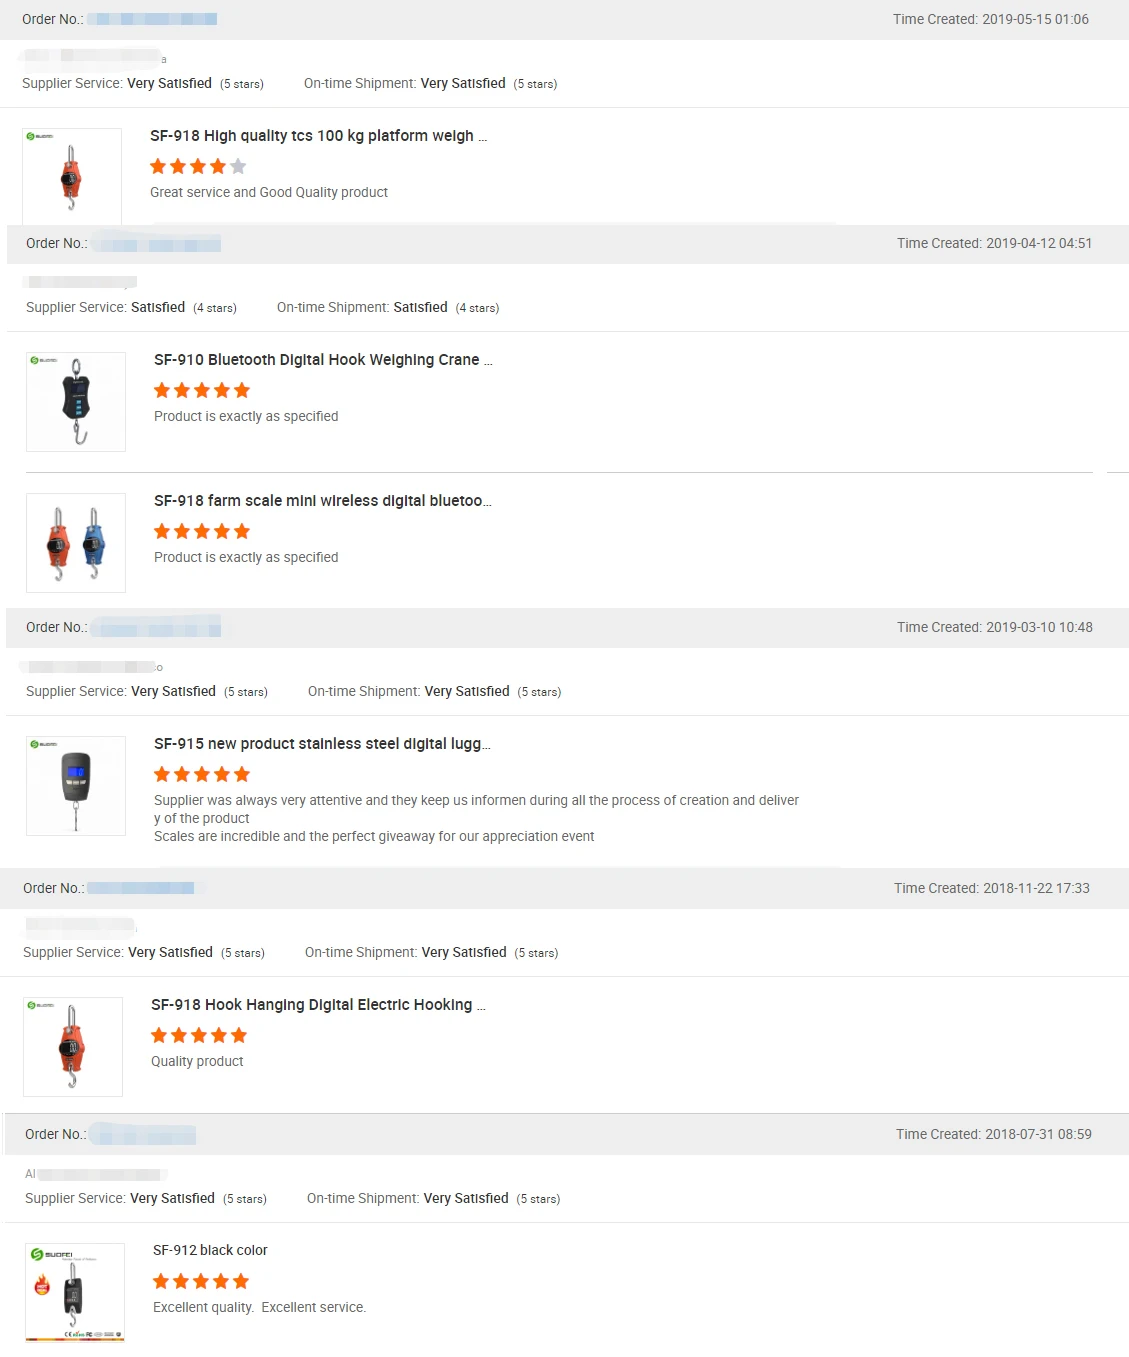The height and width of the screenshot is (1357, 1129).
Task: Open SF-910 Bluetooth Digital Hook Weighing Crane link
Action: click(x=323, y=360)
